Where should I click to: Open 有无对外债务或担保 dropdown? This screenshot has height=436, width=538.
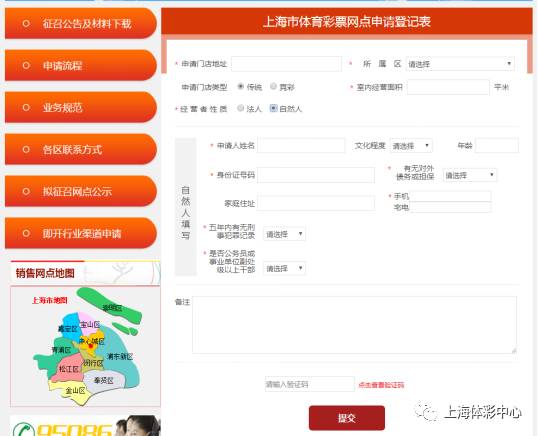click(x=470, y=175)
